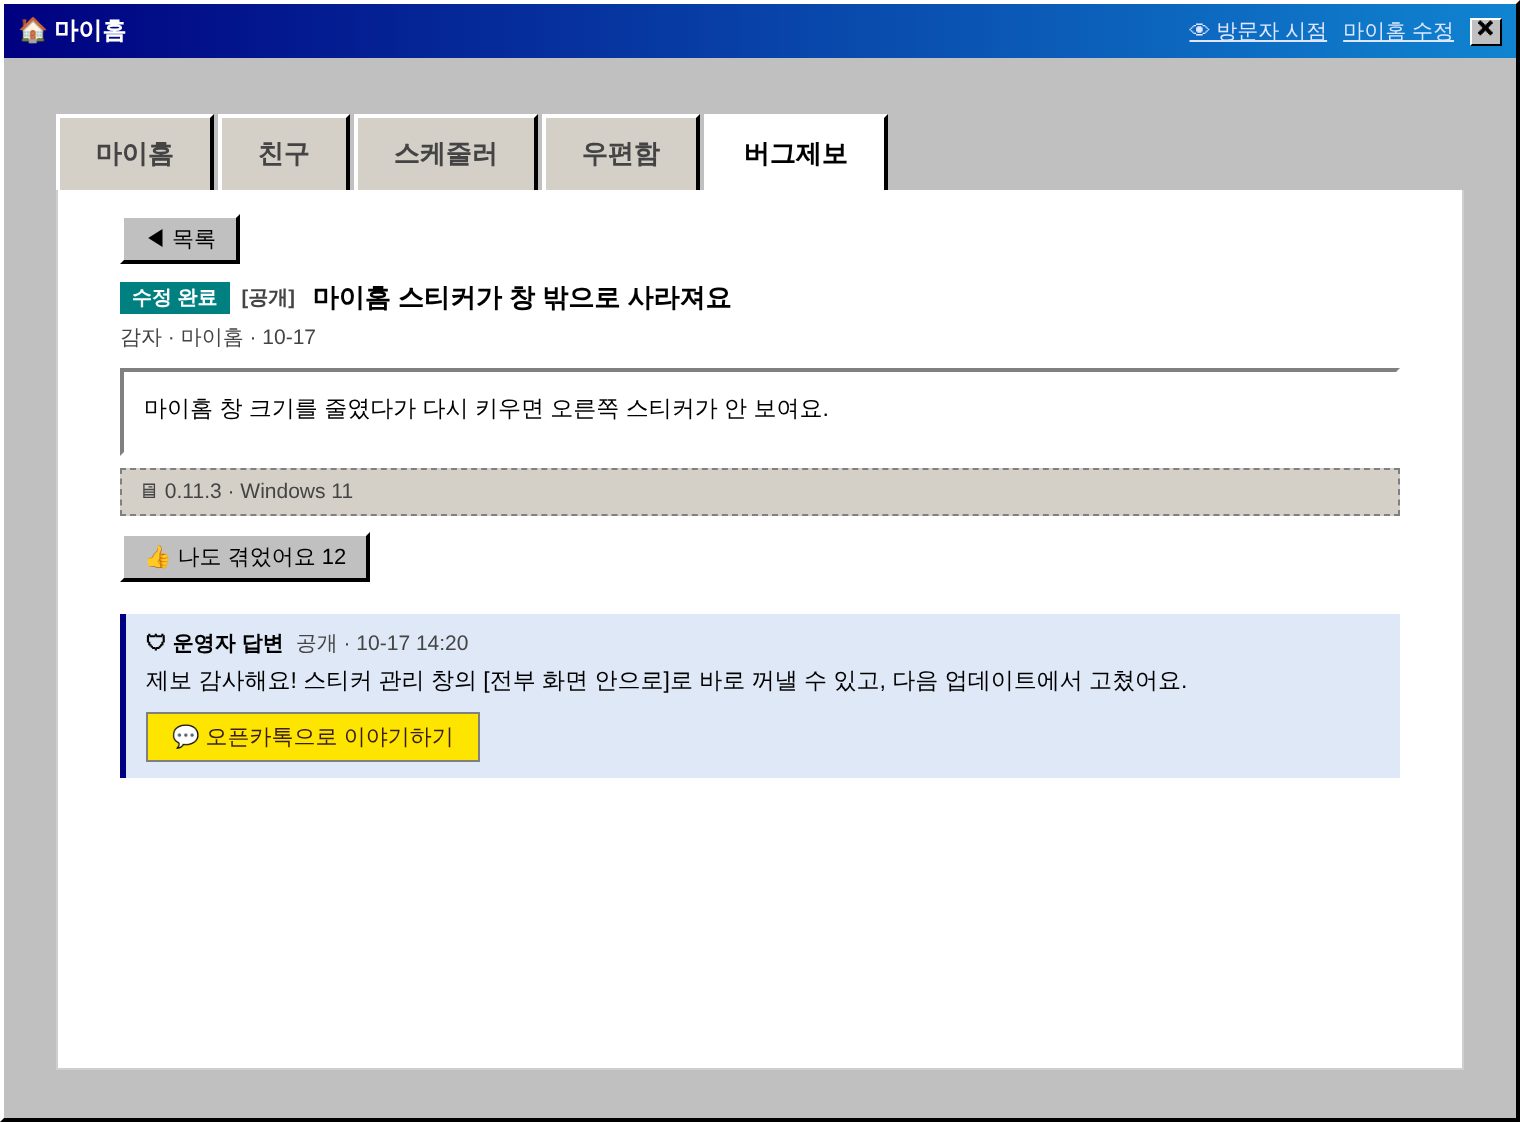Open the 우편함 tab
1520x1122 pixels.
coord(621,153)
